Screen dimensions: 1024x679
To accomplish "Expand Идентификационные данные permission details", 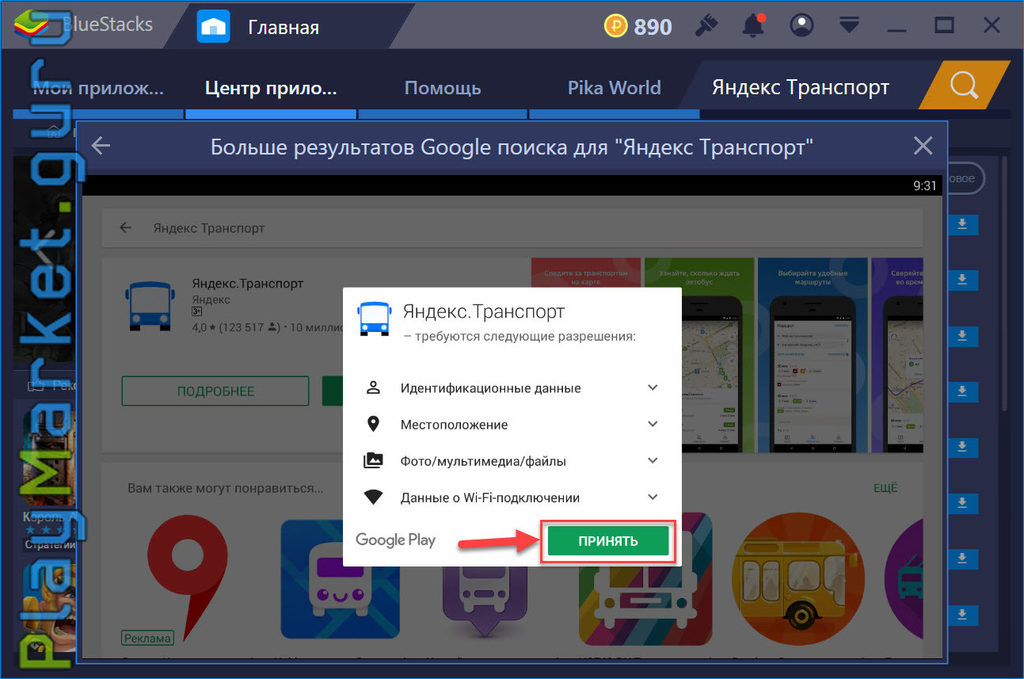I will 652,388.
